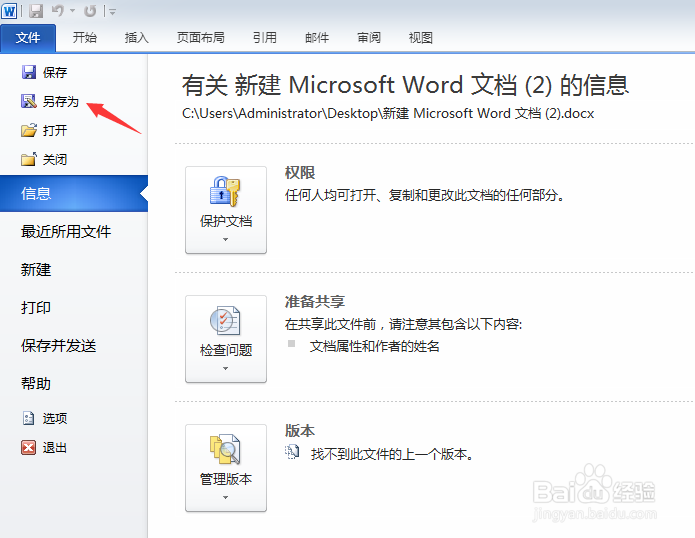Click the 在共享此文件前 notice text
Image resolution: width=695 pixels, height=538 pixels.
coord(403,324)
